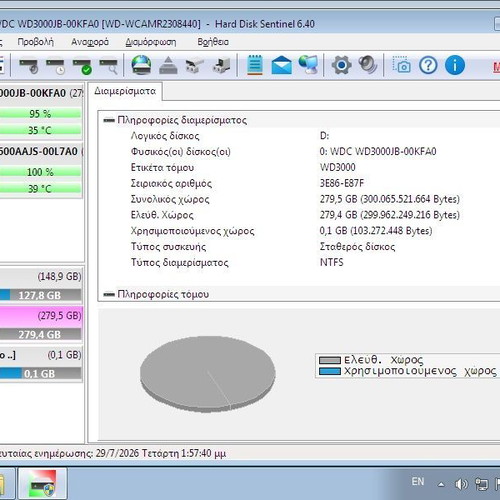This screenshot has width=500, height=500.
Task: Click the 127,8 GB free space bar
Action: (x=40, y=295)
